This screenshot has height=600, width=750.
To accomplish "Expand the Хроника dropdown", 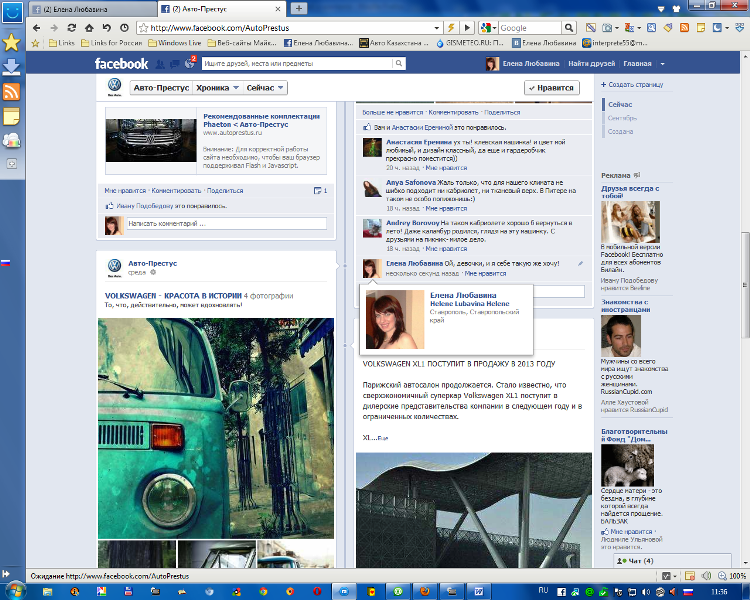I will click(x=216, y=88).
